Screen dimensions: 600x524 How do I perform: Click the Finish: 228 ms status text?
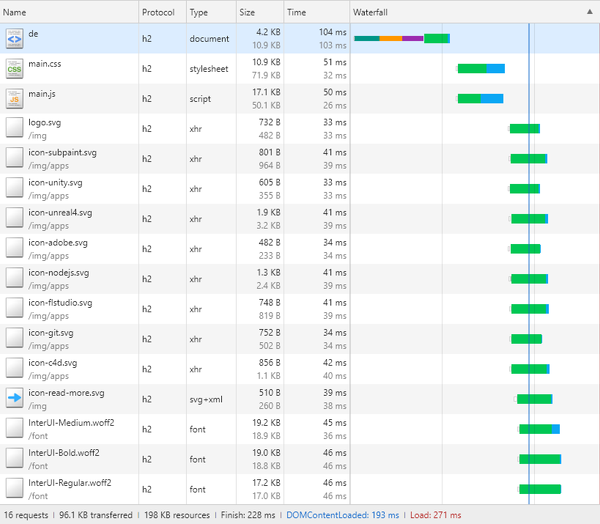coord(248,515)
